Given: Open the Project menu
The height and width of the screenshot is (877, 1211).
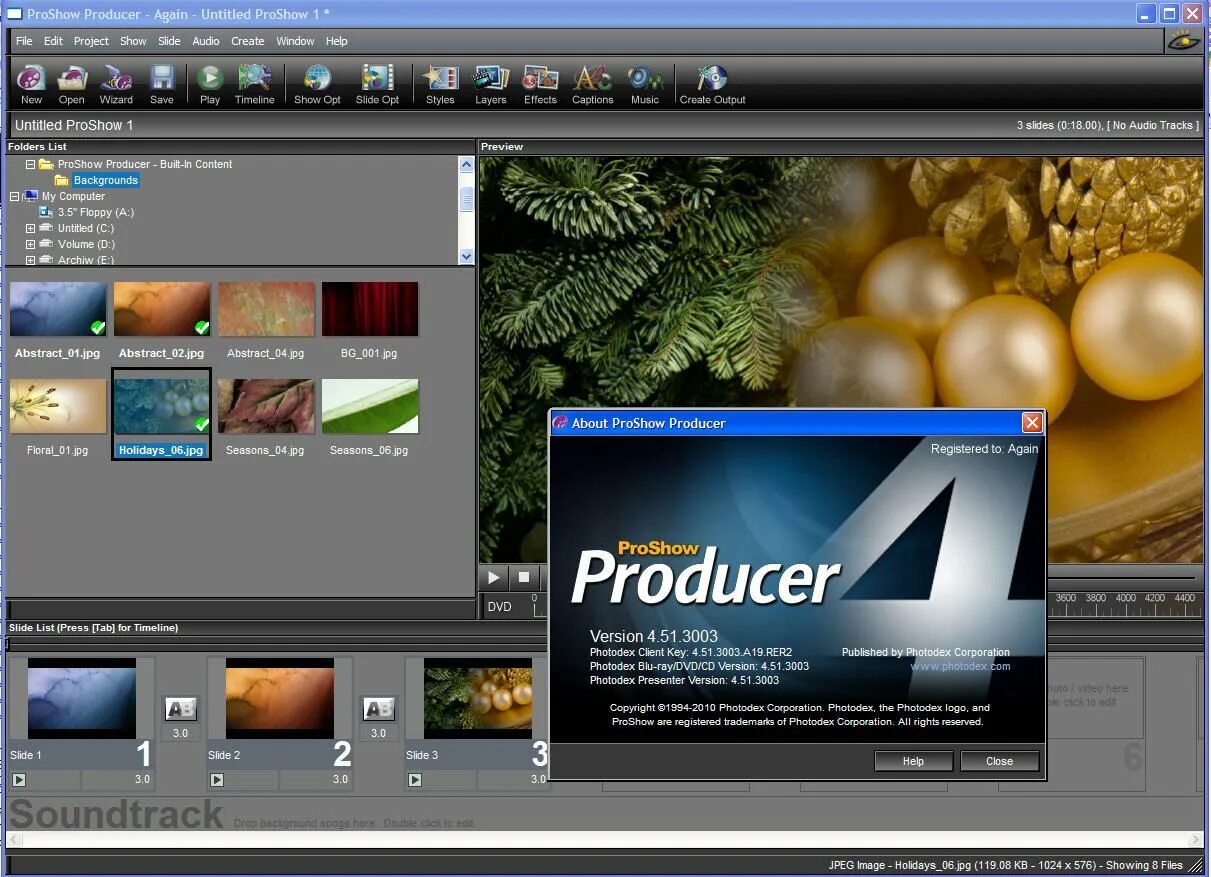Looking at the screenshot, I should click(x=91, y=41).
